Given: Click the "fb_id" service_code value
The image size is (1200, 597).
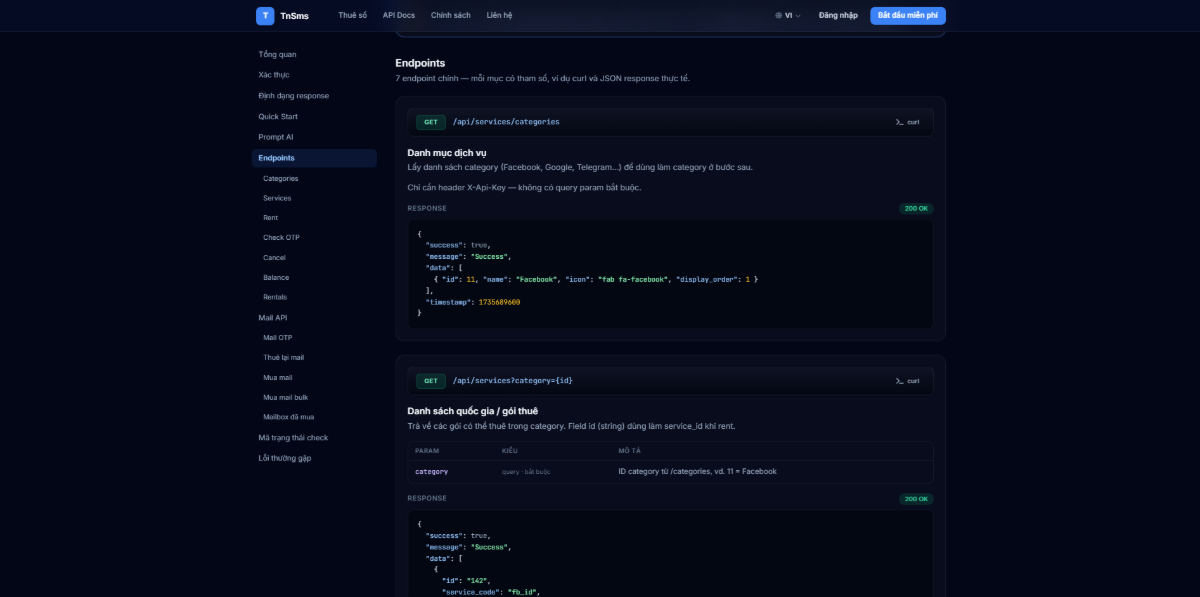Looking at the screenshot, I should click(523, 593).
